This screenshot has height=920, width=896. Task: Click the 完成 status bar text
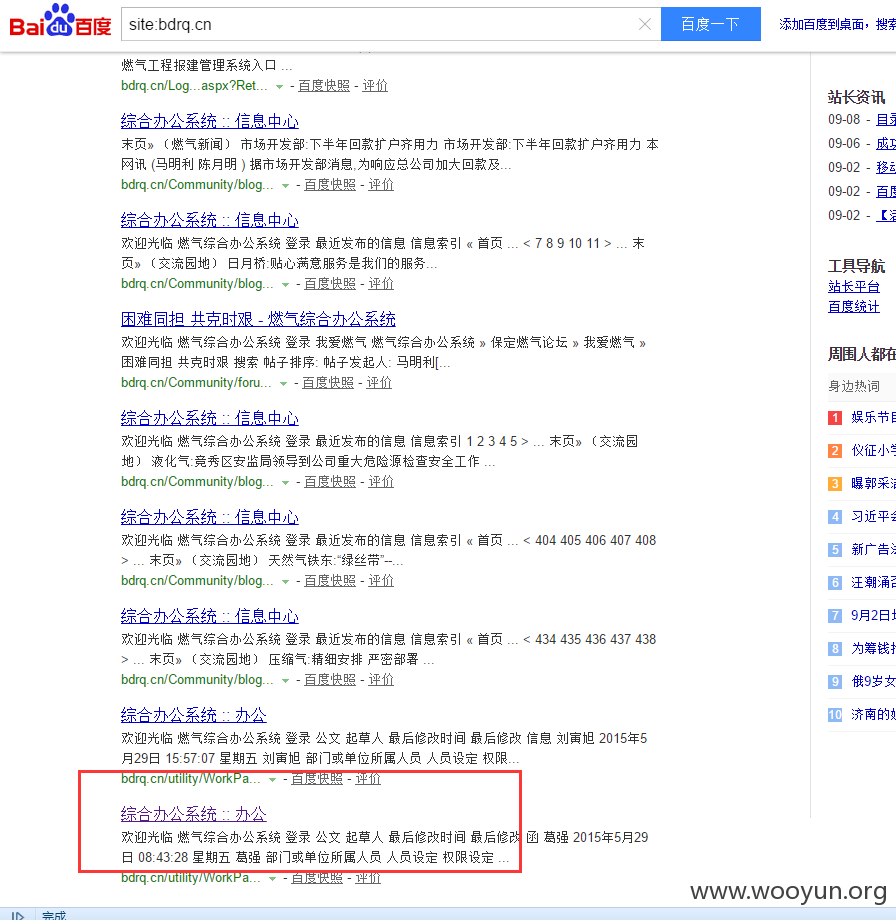[x=54, y=915]
